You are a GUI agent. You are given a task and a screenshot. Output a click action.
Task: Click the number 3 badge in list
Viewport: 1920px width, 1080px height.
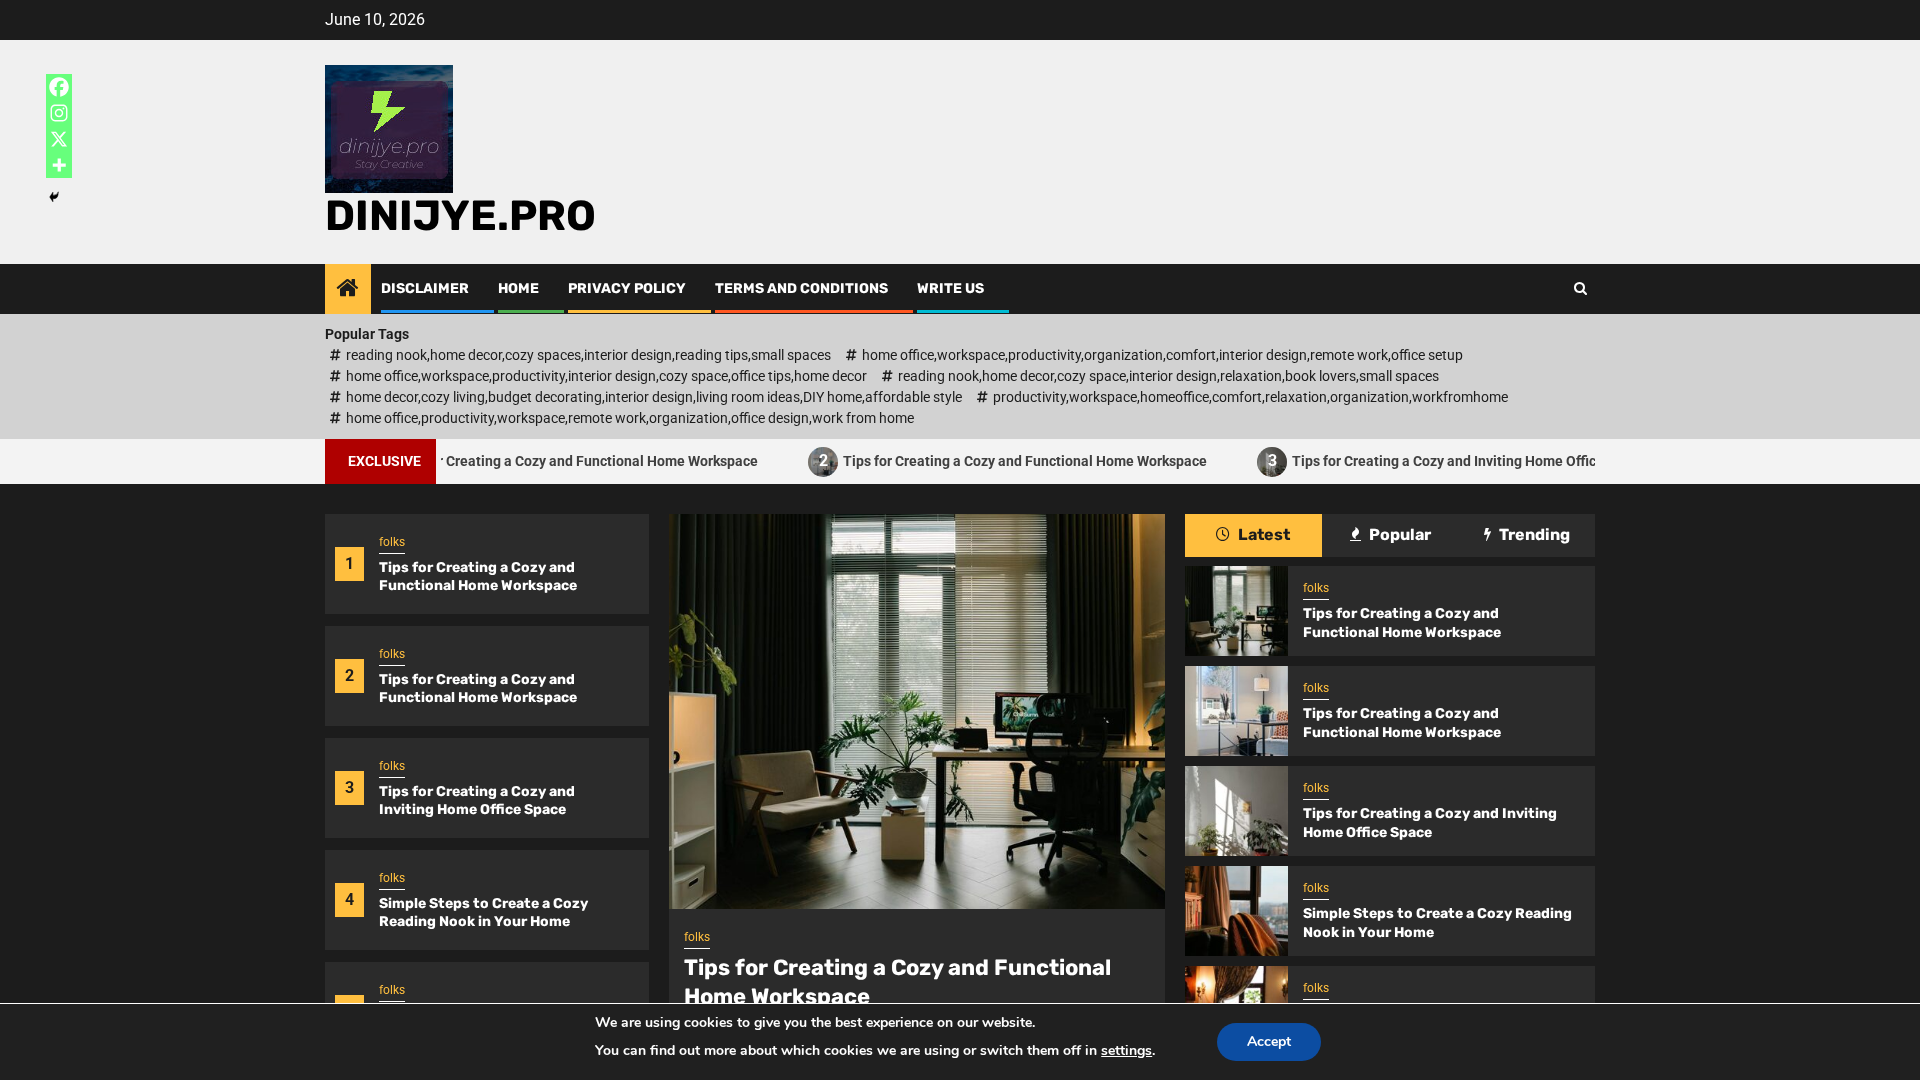pyautogui.click(x=349, y=788)
